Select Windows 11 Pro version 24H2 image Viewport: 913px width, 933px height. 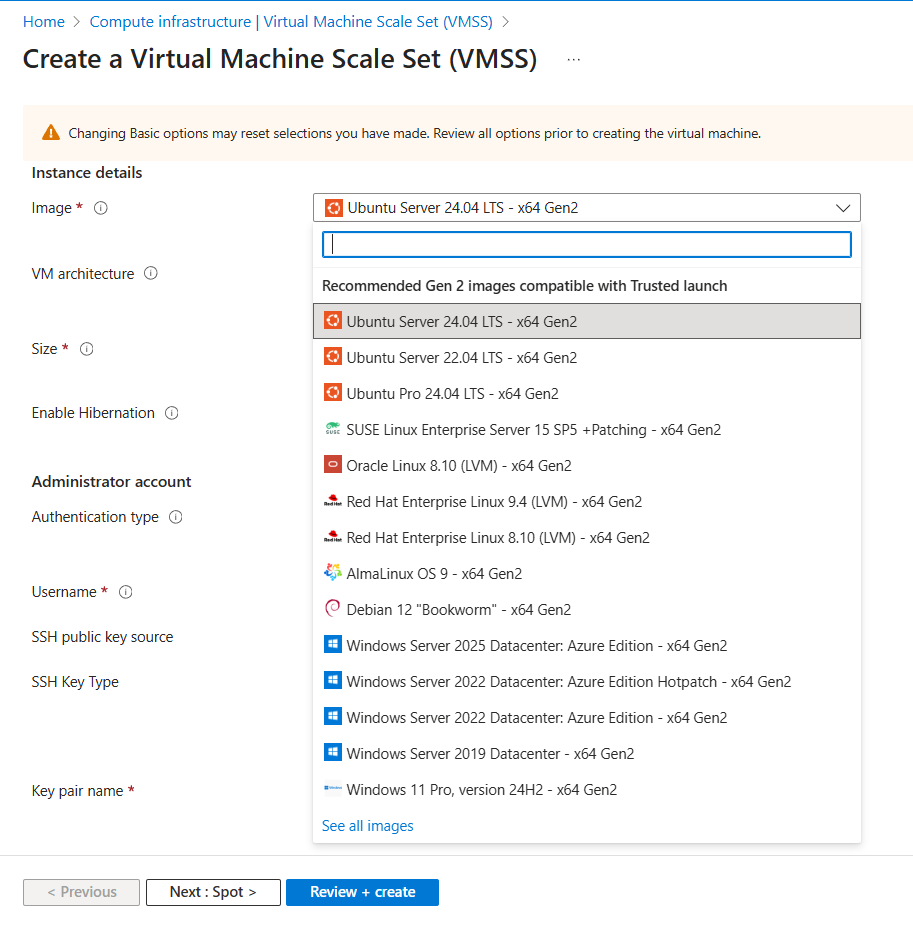pos(481,790)
